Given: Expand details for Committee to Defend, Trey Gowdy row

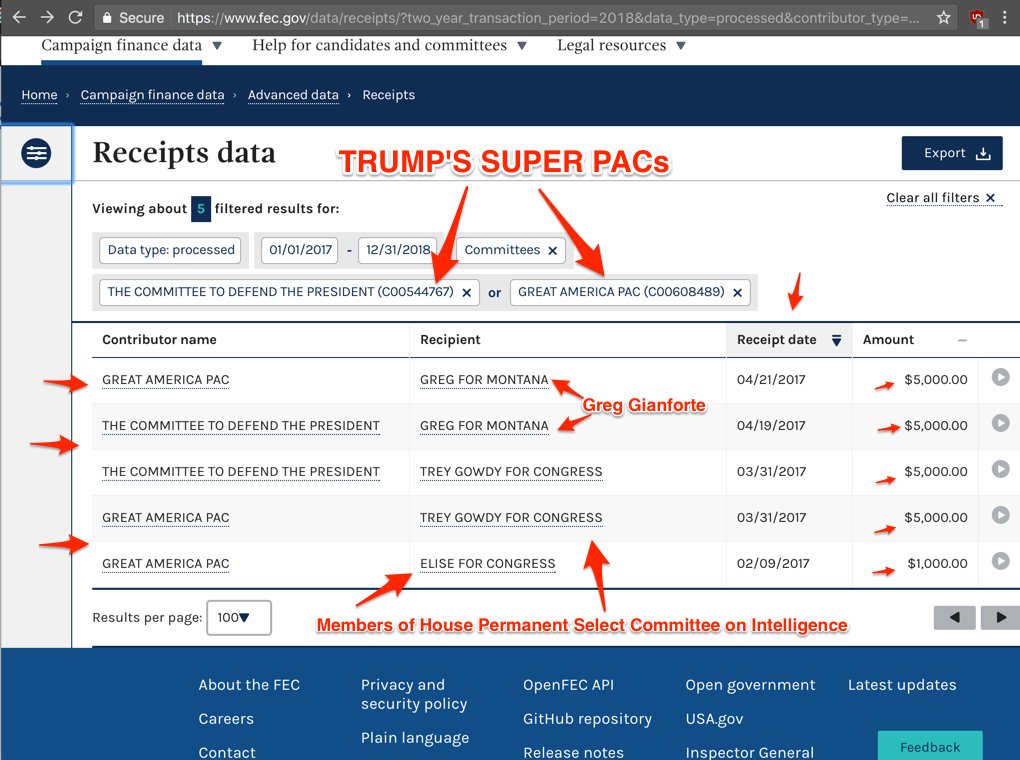Looking at the screenshot, I should coord(1000,469).
